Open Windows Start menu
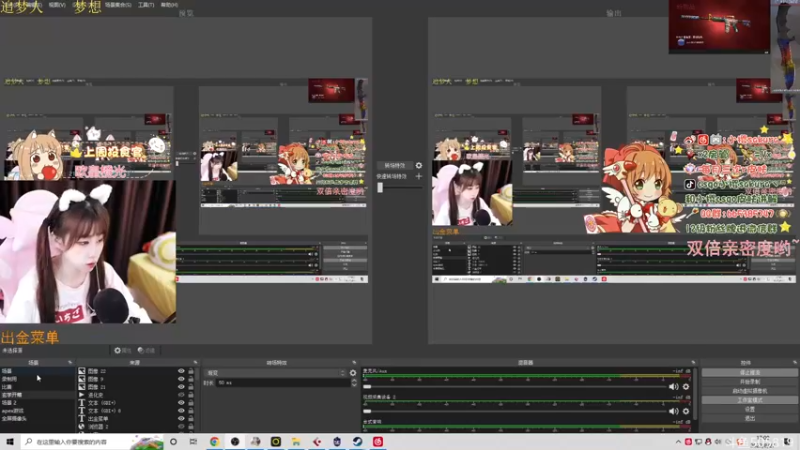Viewport: 800px width, 450px height. coord(10,441)
